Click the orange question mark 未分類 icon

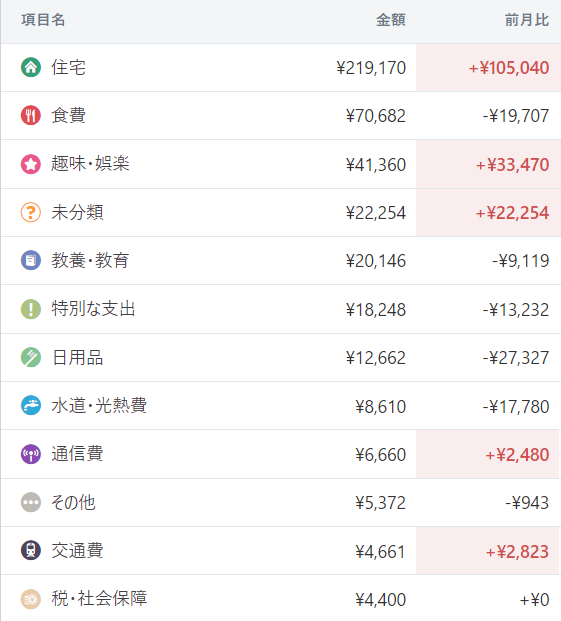coord(30,212)
